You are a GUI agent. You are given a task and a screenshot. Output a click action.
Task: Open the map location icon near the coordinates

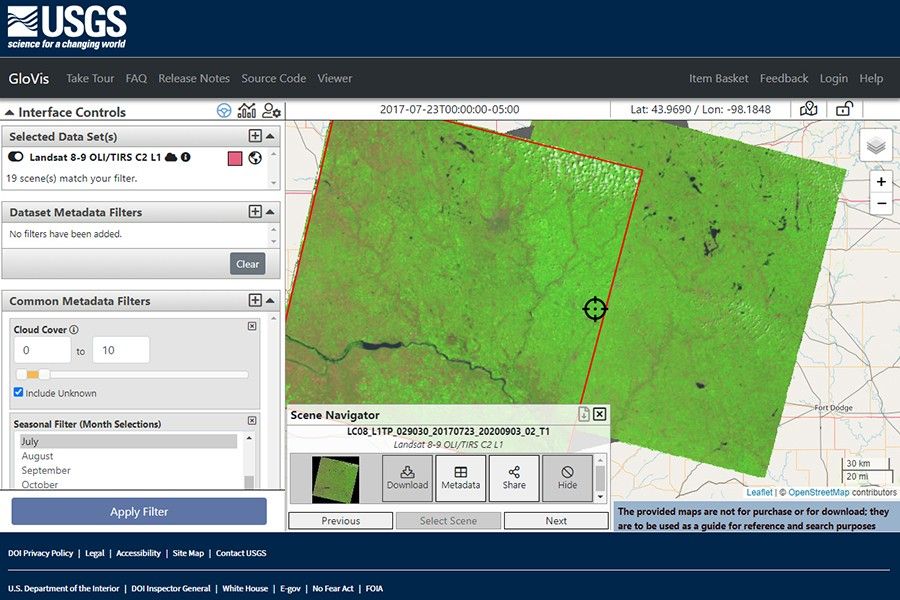[x=809, y=108]
